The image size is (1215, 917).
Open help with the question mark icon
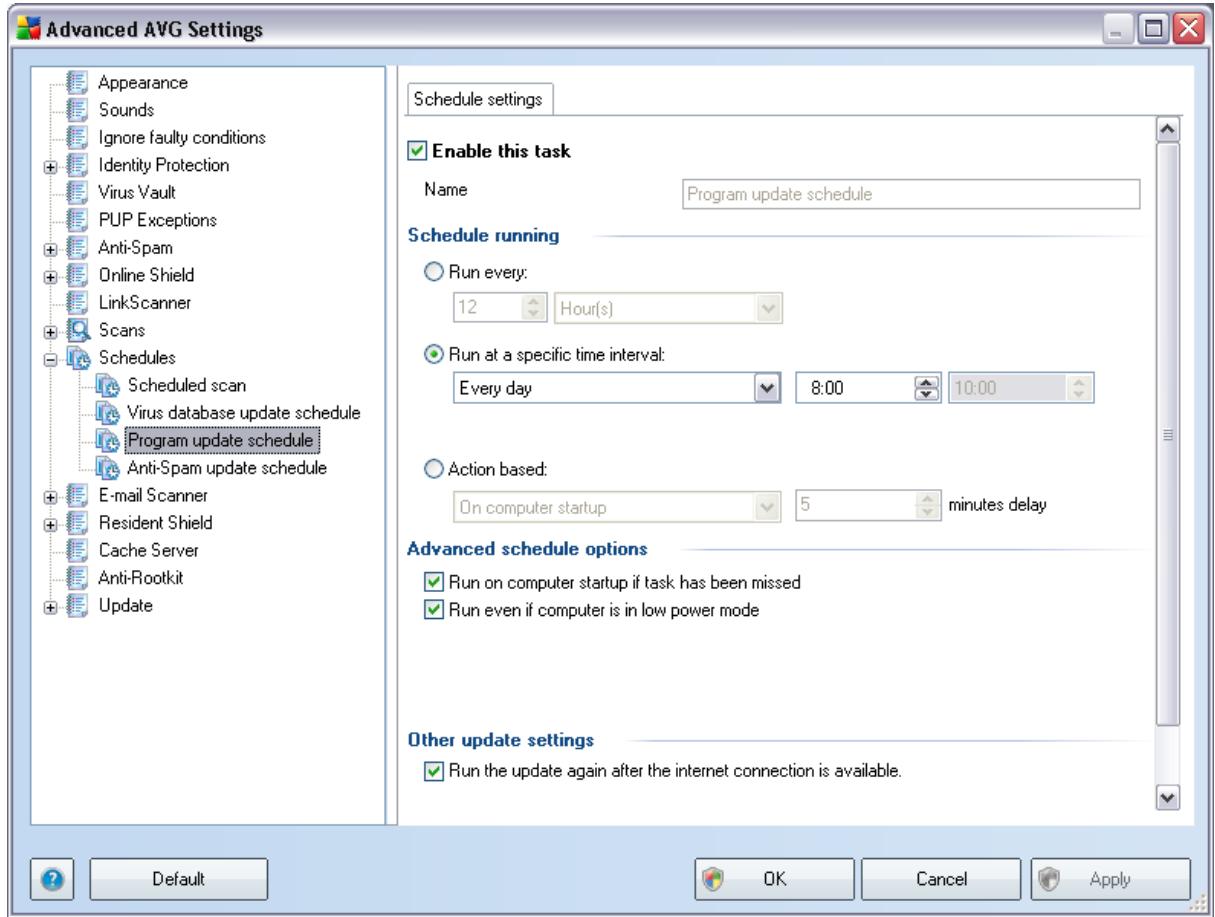53,878
